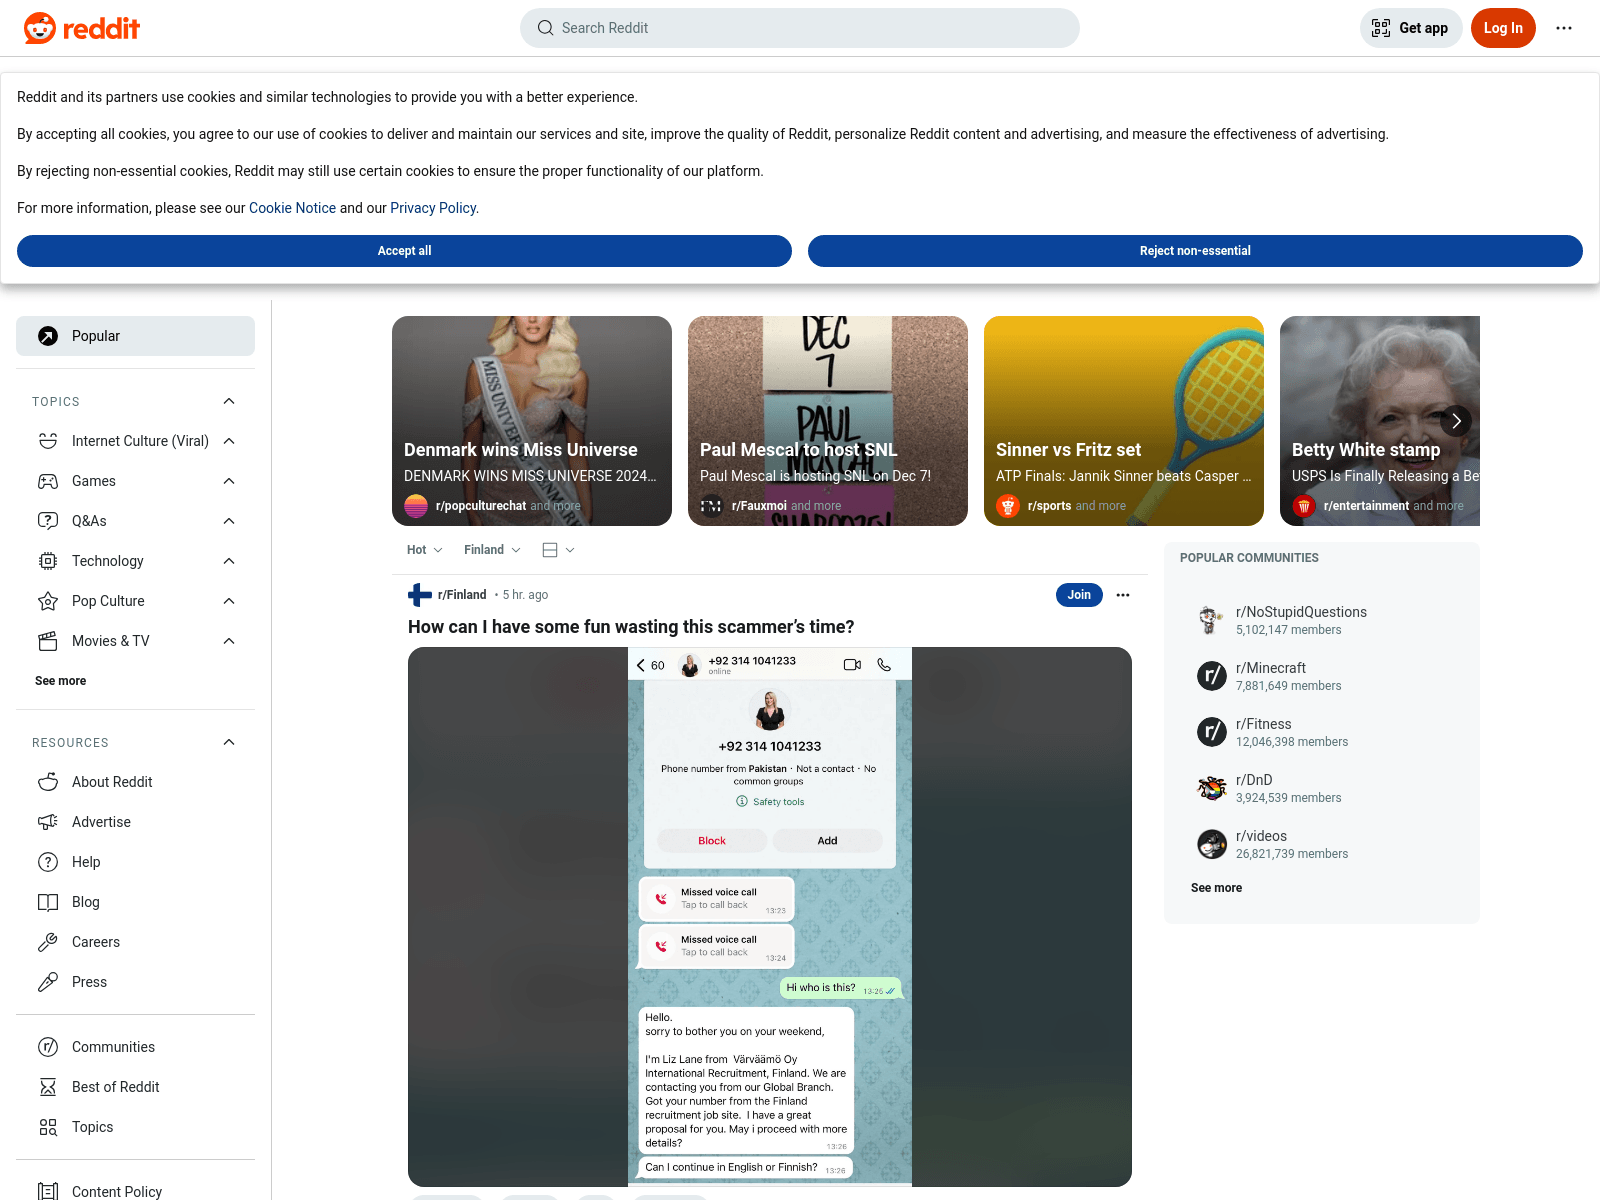Open Topics sidebar item
Viewport: 1600px width, 1200px height.
tap(135, 1127)
